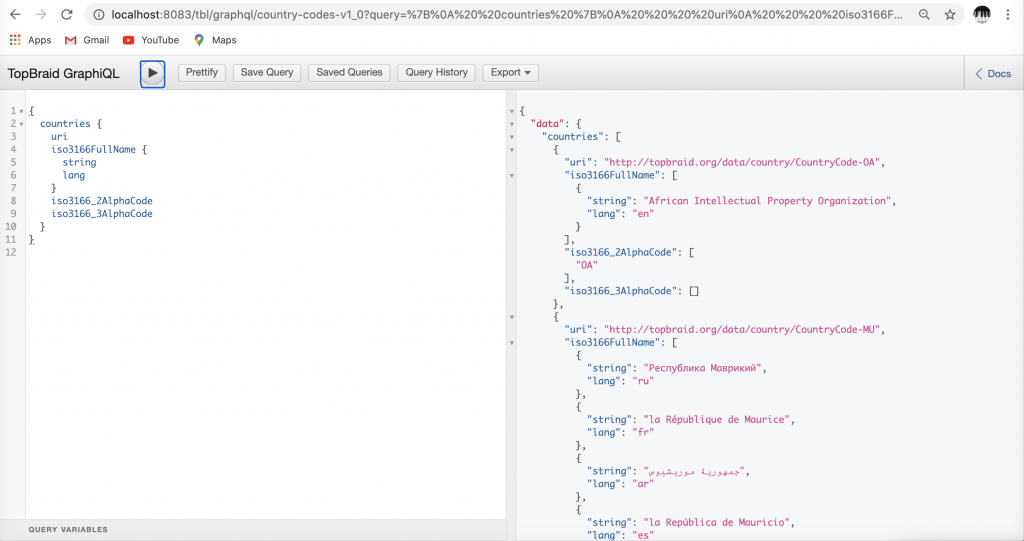Collapse first iso3166FullName array in results

[x=511, y=176]
